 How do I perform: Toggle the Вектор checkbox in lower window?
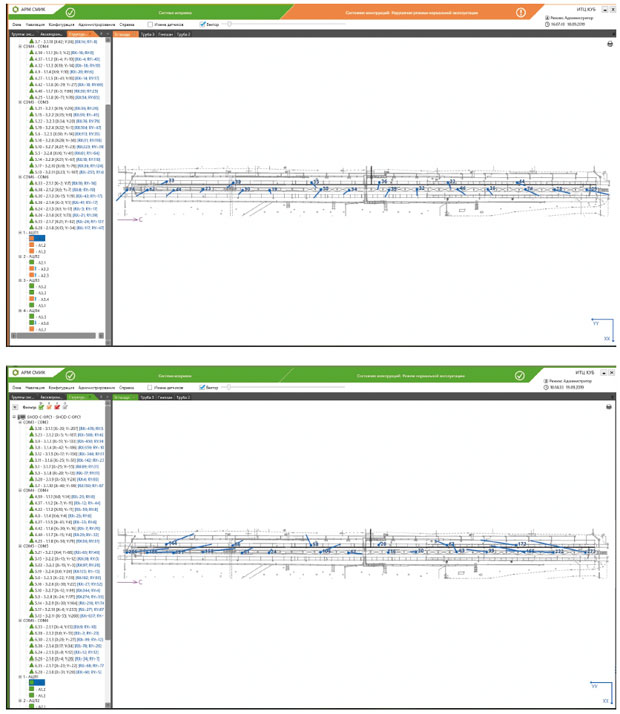(202, 387)
